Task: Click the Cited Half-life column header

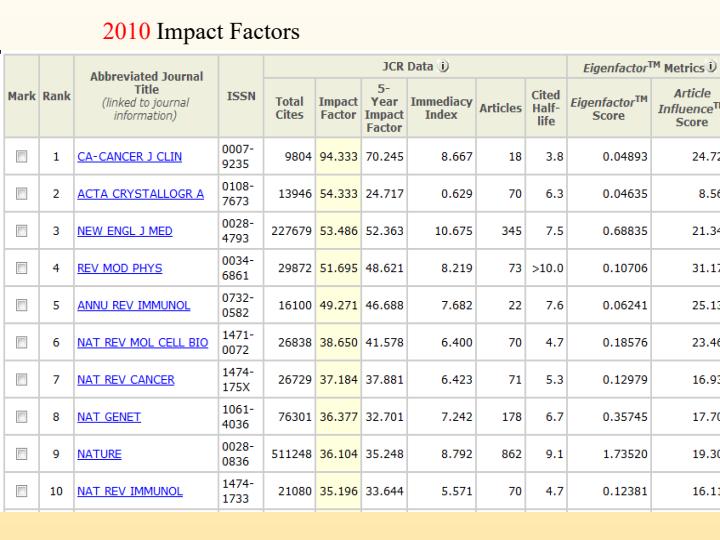Action: (546, 108)
